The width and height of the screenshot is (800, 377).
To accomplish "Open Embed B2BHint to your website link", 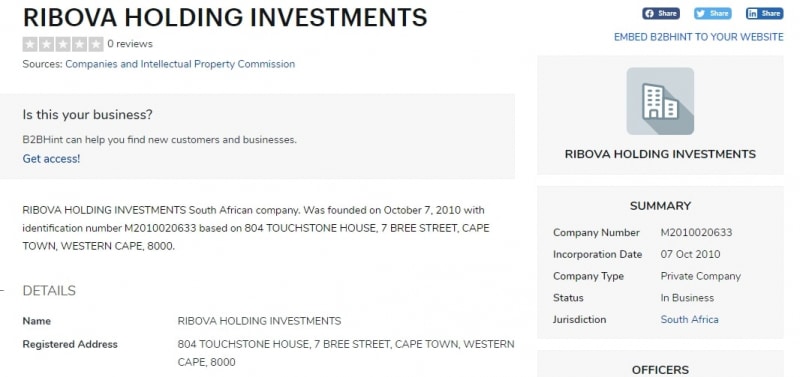I will pos(698,37).
